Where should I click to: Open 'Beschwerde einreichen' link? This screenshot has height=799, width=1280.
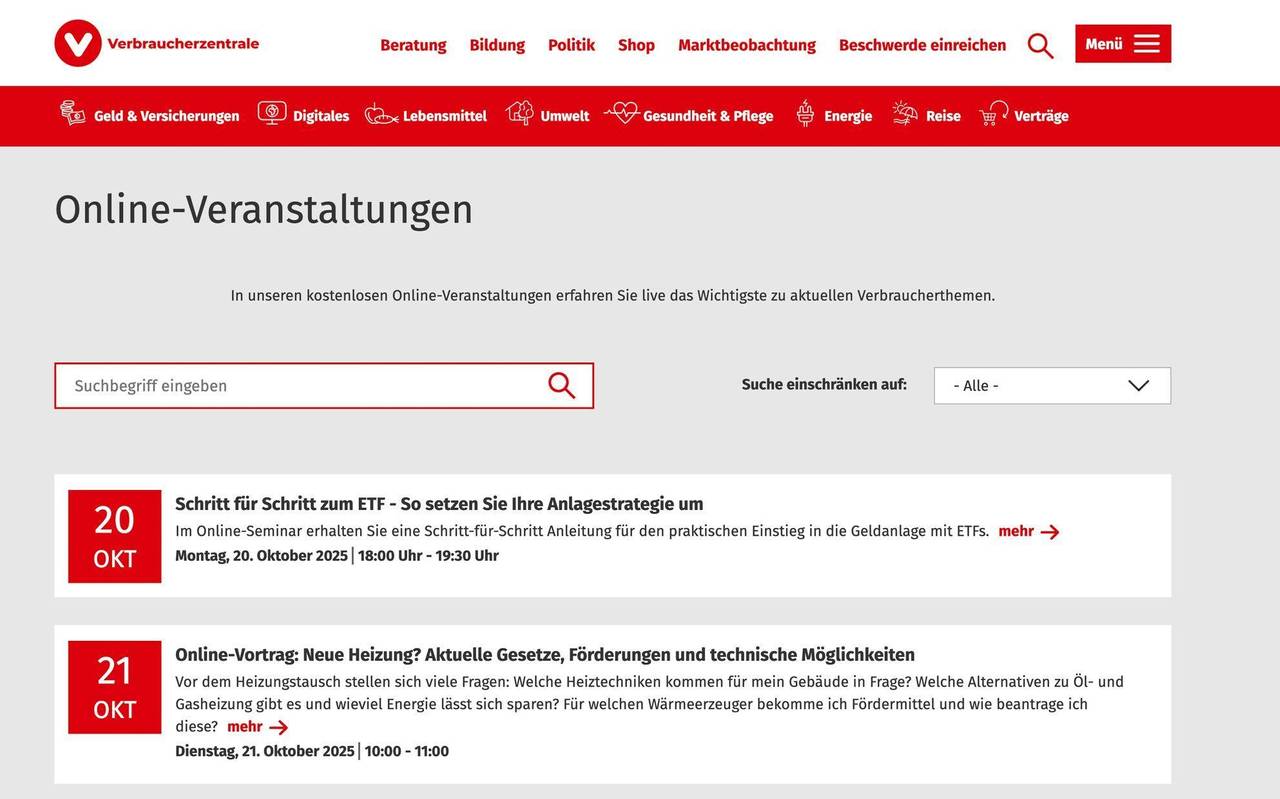coord(922,45)
